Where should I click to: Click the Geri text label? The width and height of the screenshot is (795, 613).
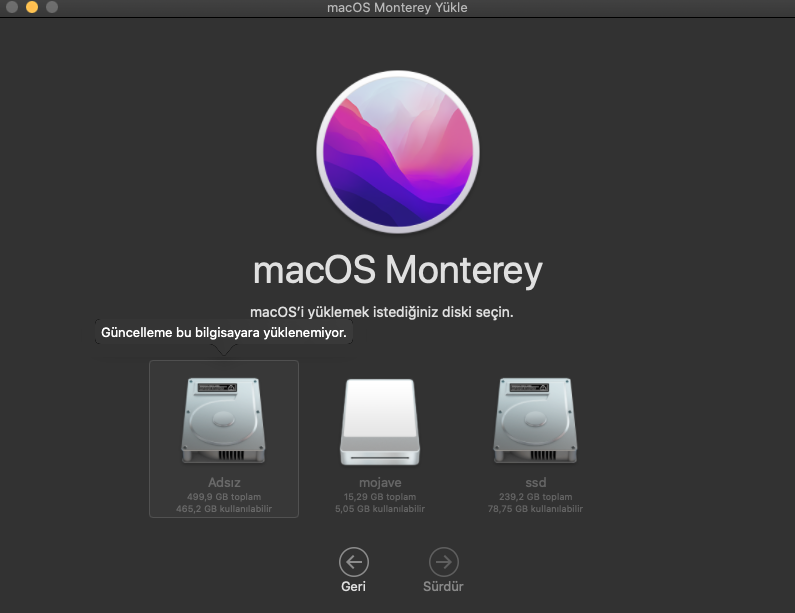(353, 586)
